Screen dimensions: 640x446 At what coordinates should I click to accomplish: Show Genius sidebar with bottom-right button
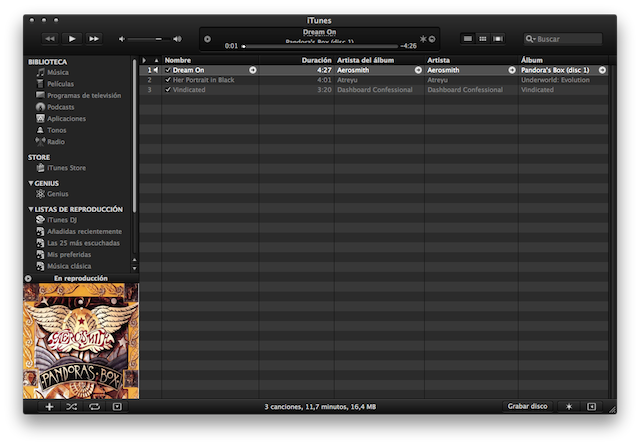click(591, 406)
